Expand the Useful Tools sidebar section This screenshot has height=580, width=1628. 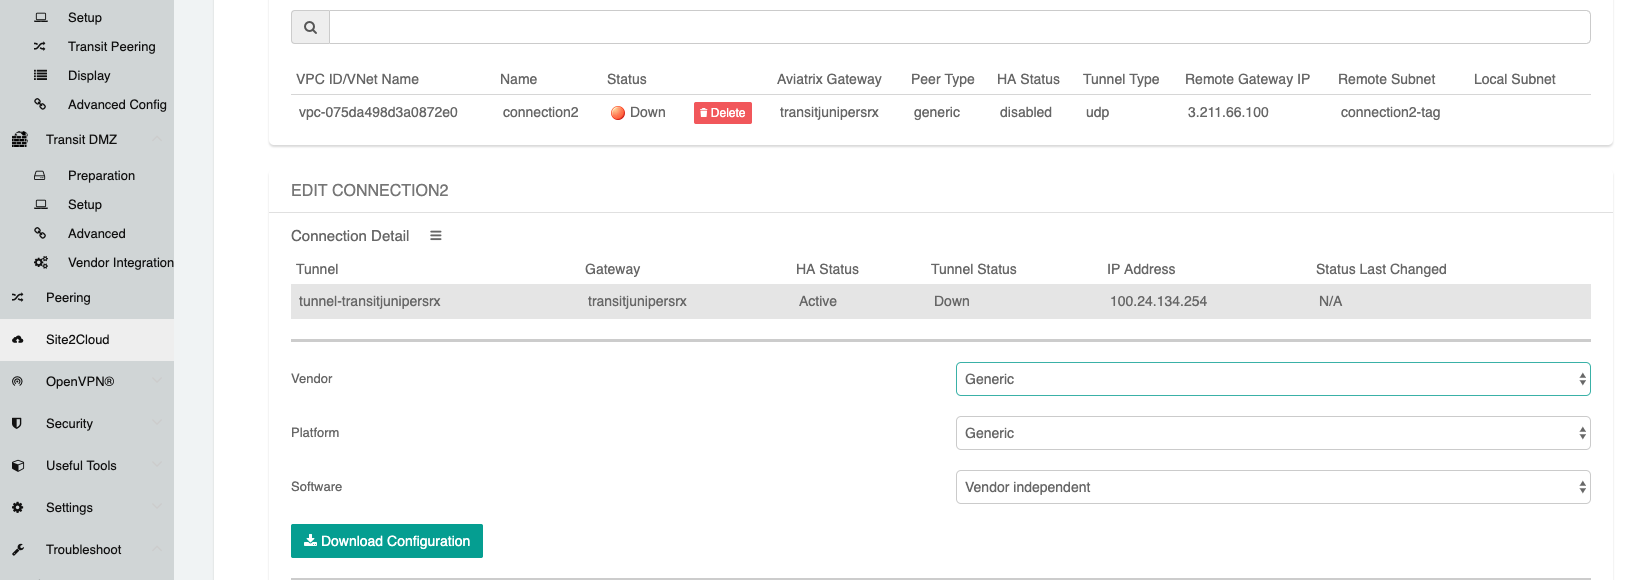point(81,466)
